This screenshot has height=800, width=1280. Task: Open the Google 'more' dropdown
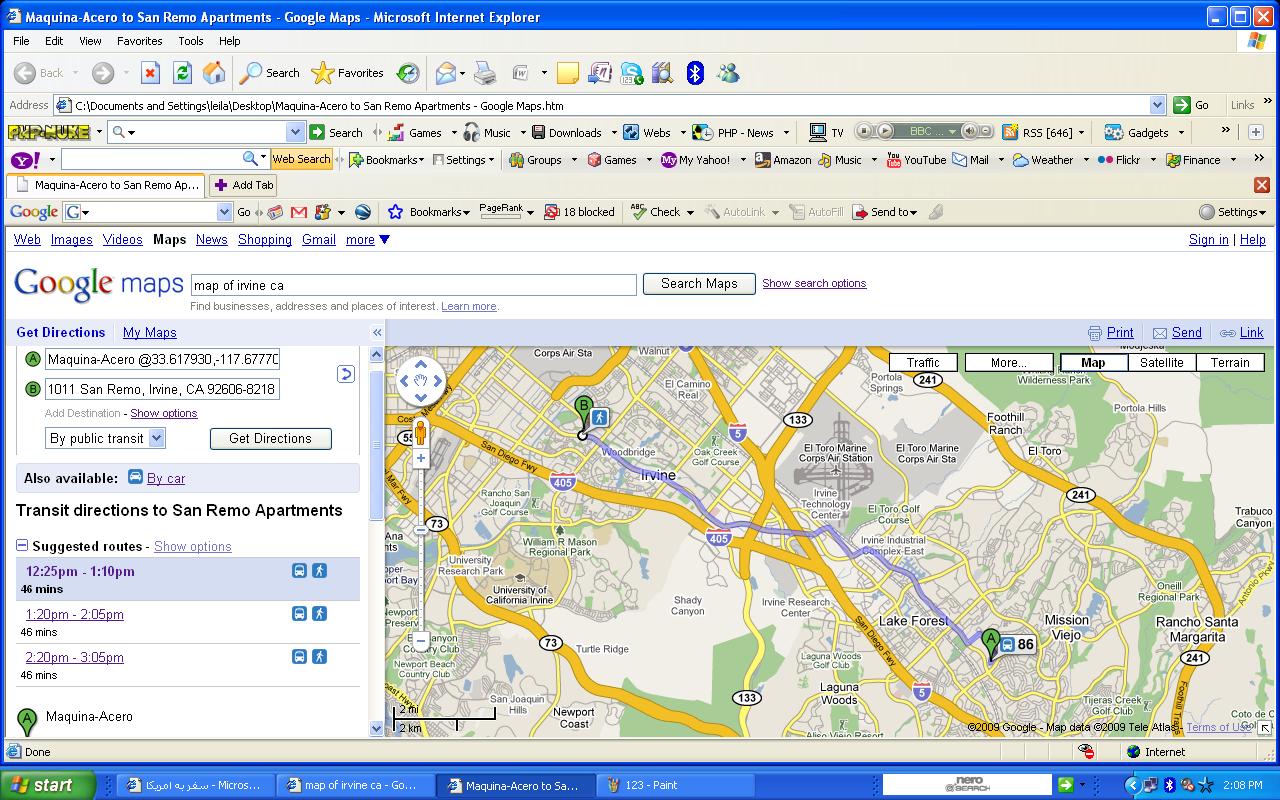point(368,240)
